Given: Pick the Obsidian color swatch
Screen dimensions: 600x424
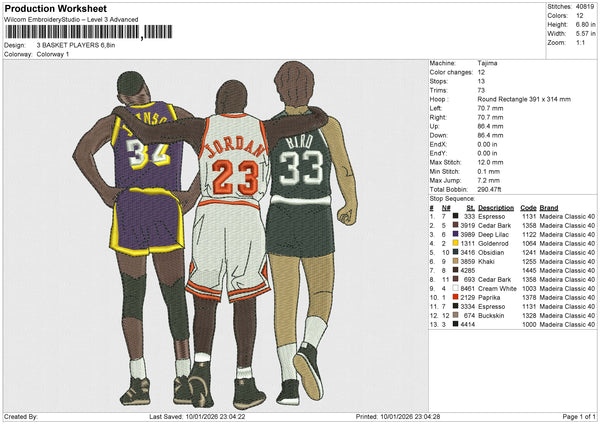Looking at the screenshot, I should coord(455,253).
